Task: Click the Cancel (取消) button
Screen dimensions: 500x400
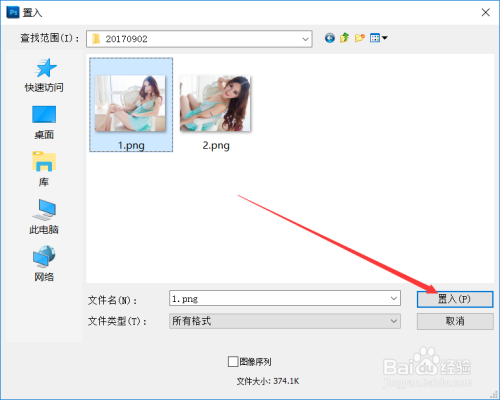Action: (455, 321)
